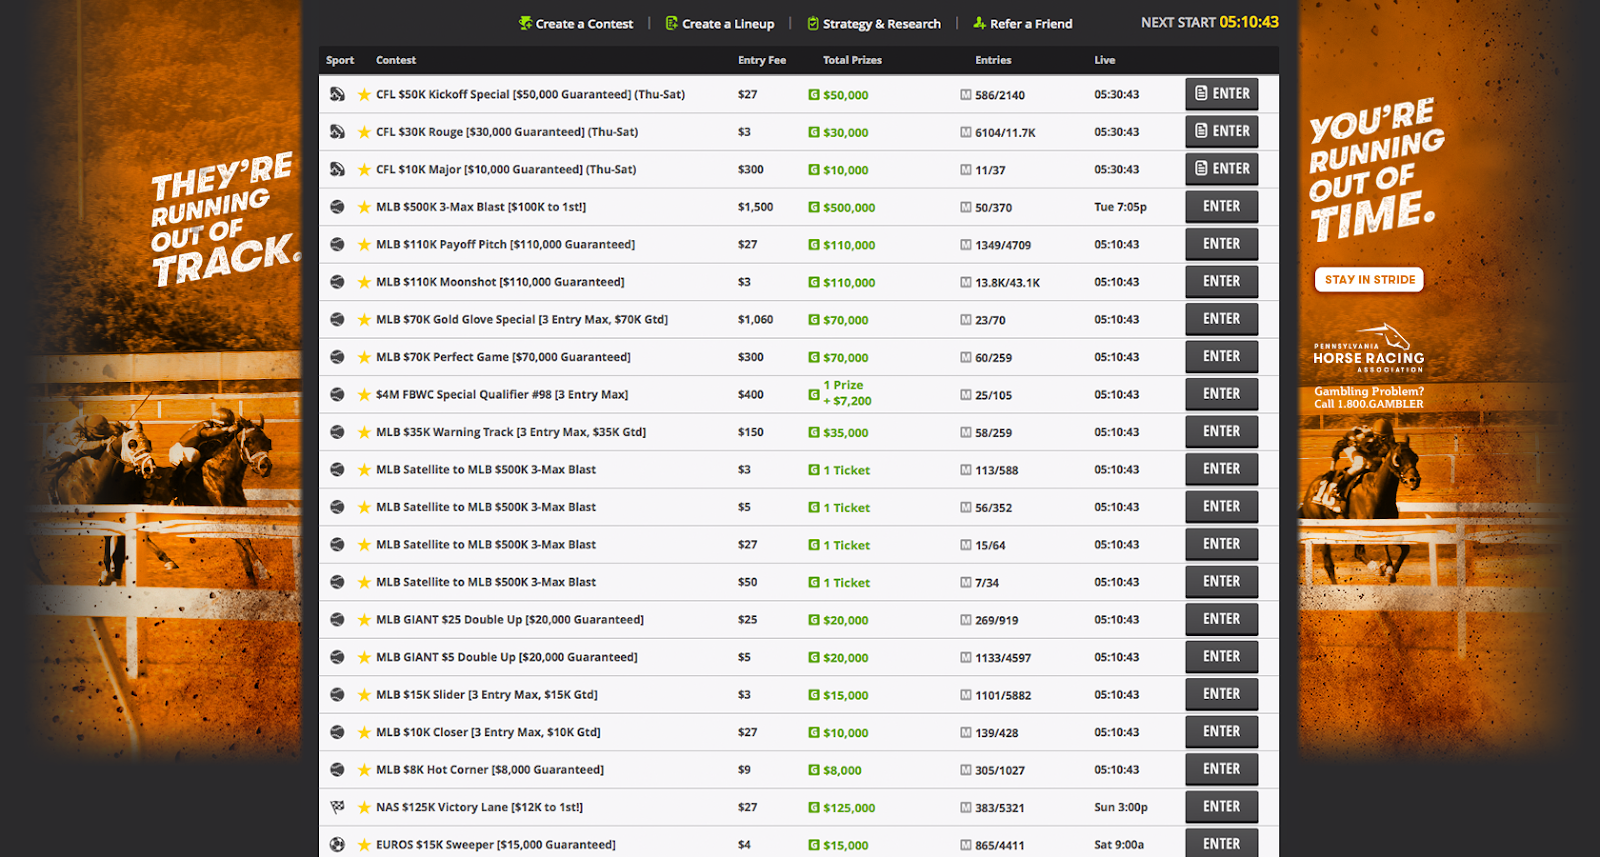Click the soccer ball icon for EUROS $15K Sweeper
1600x857 pixels.
[337, 845]
